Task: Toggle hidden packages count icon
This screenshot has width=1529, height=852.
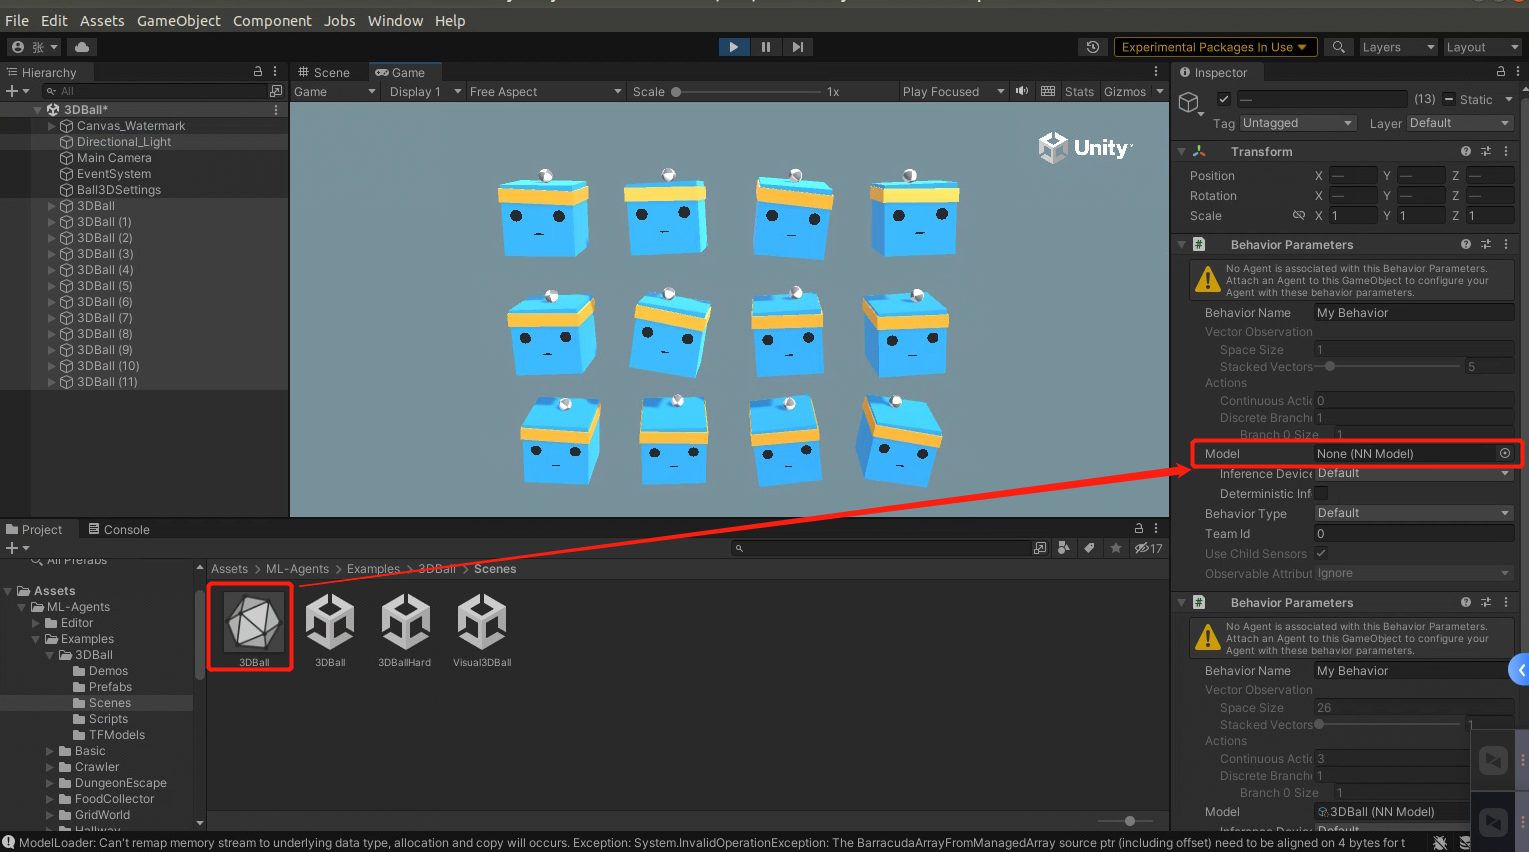Action: [1148, 548]
